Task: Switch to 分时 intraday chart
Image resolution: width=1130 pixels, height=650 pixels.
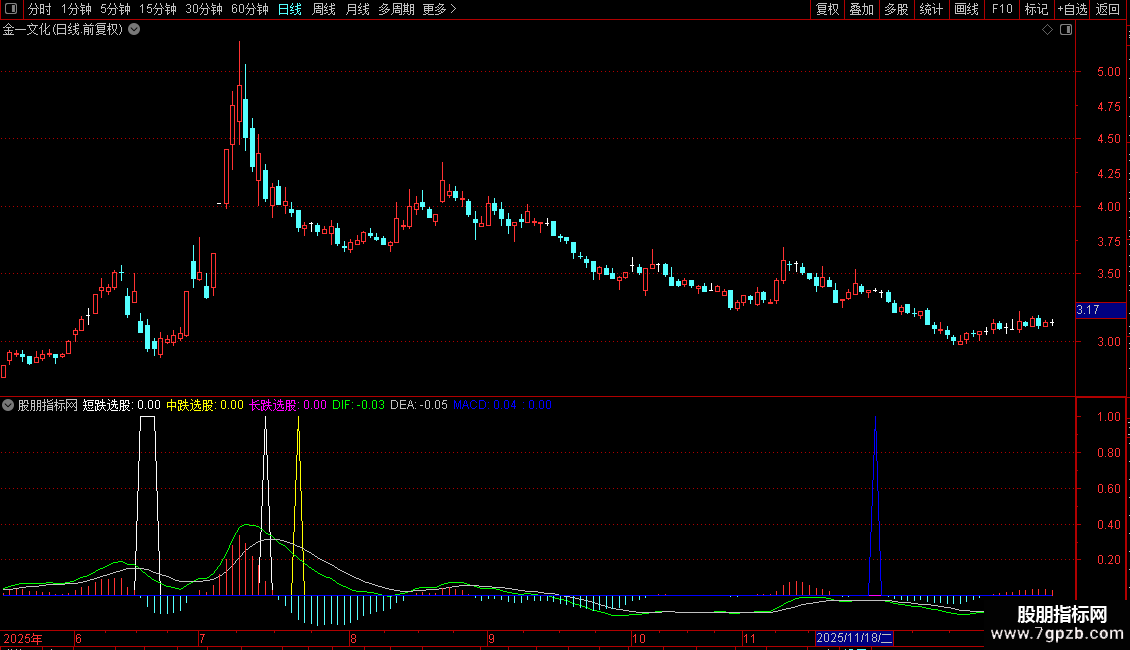Action: [x=39, y=9]
